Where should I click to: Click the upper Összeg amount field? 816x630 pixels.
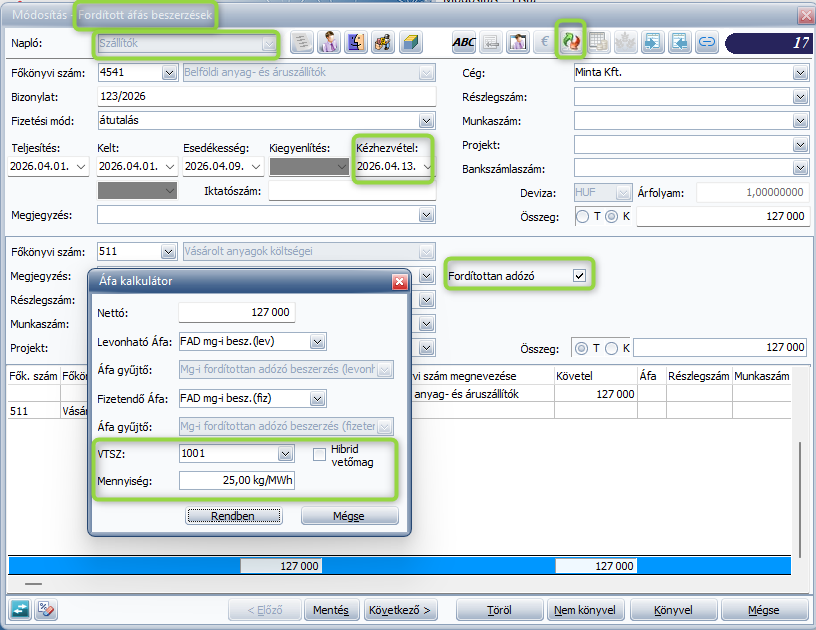click(723, 216)
